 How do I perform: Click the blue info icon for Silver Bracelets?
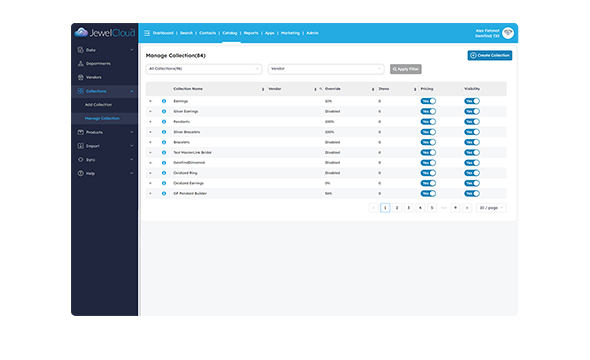click(164, 132)
